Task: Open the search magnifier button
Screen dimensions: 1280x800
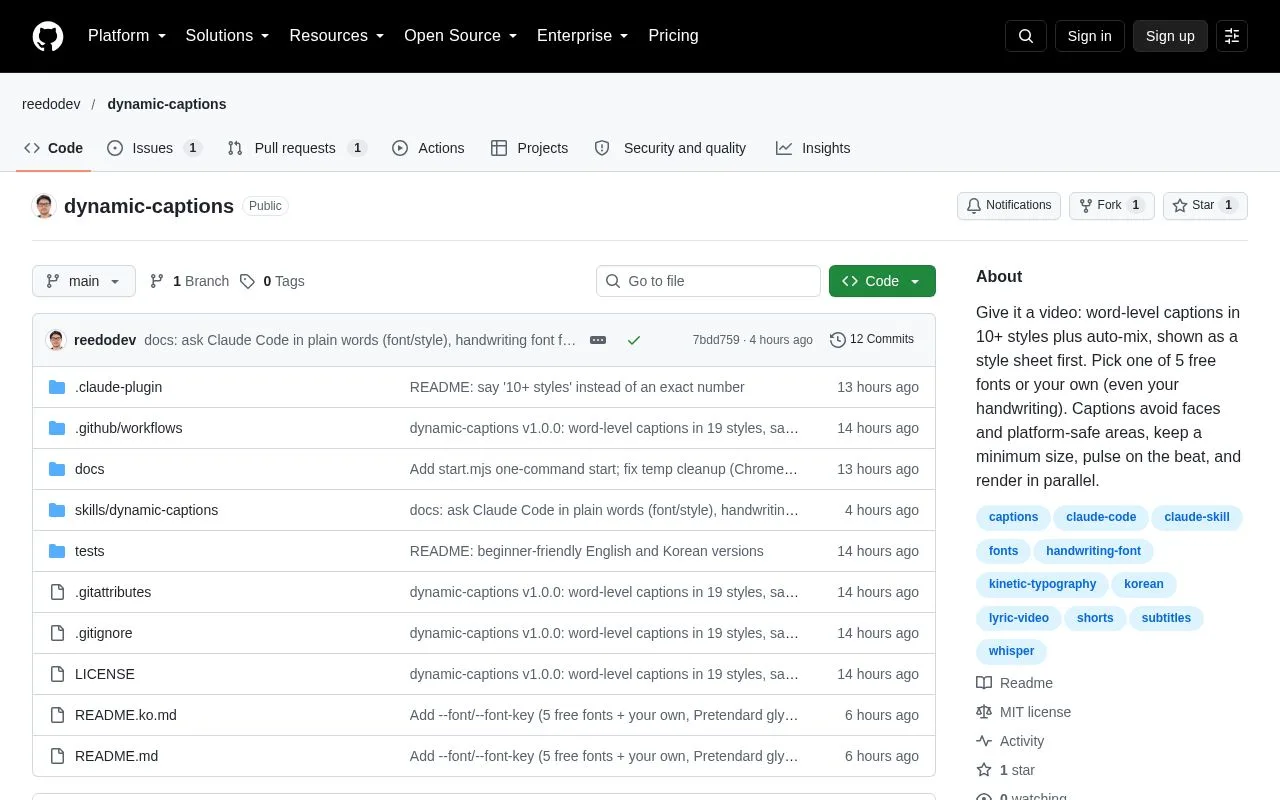Action: pyautogui.click(x=1026, y=36)
